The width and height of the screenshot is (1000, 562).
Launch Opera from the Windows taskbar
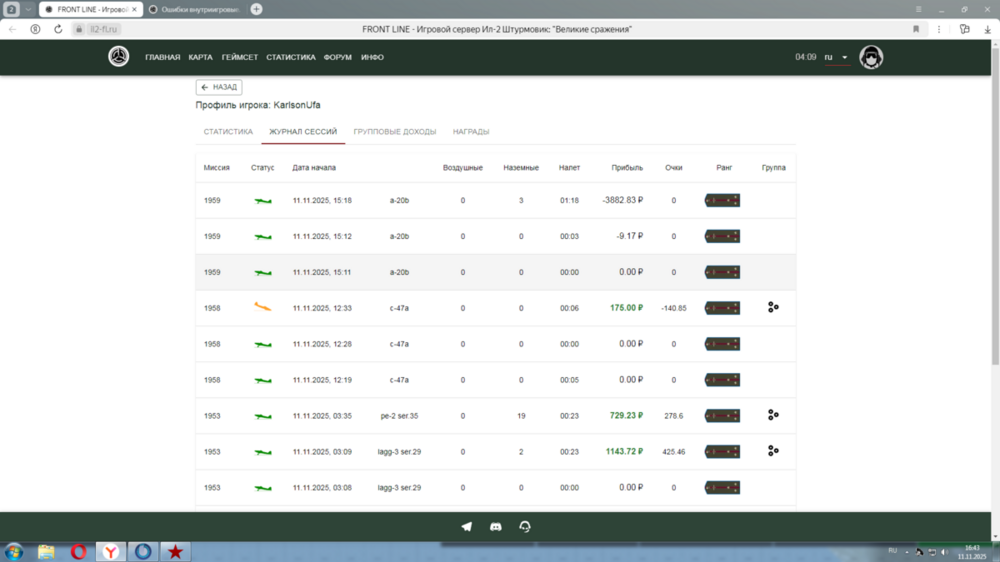pyautogui.click(x=78, y=552)
